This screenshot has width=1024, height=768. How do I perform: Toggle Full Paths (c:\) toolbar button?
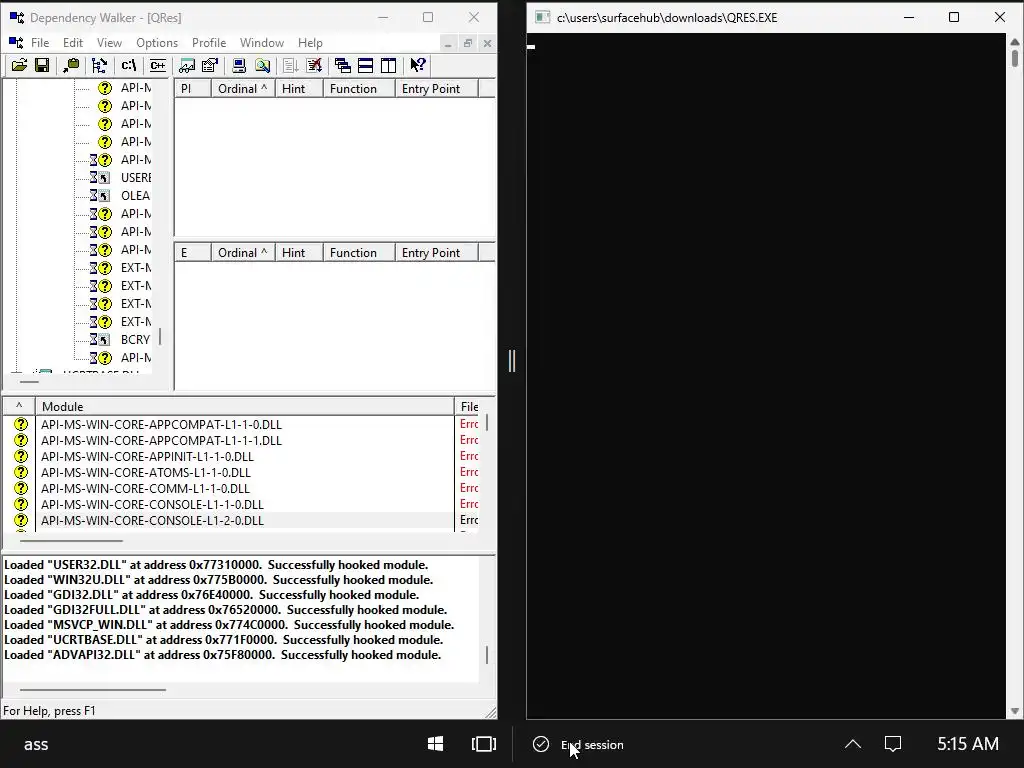(129, 65)
